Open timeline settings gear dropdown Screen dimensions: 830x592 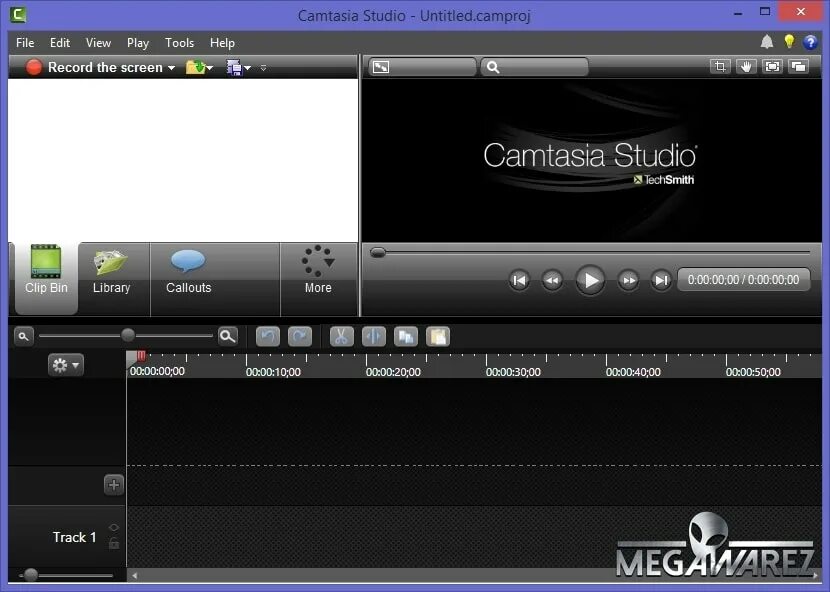pyautogui.click(x=66, y=365)
